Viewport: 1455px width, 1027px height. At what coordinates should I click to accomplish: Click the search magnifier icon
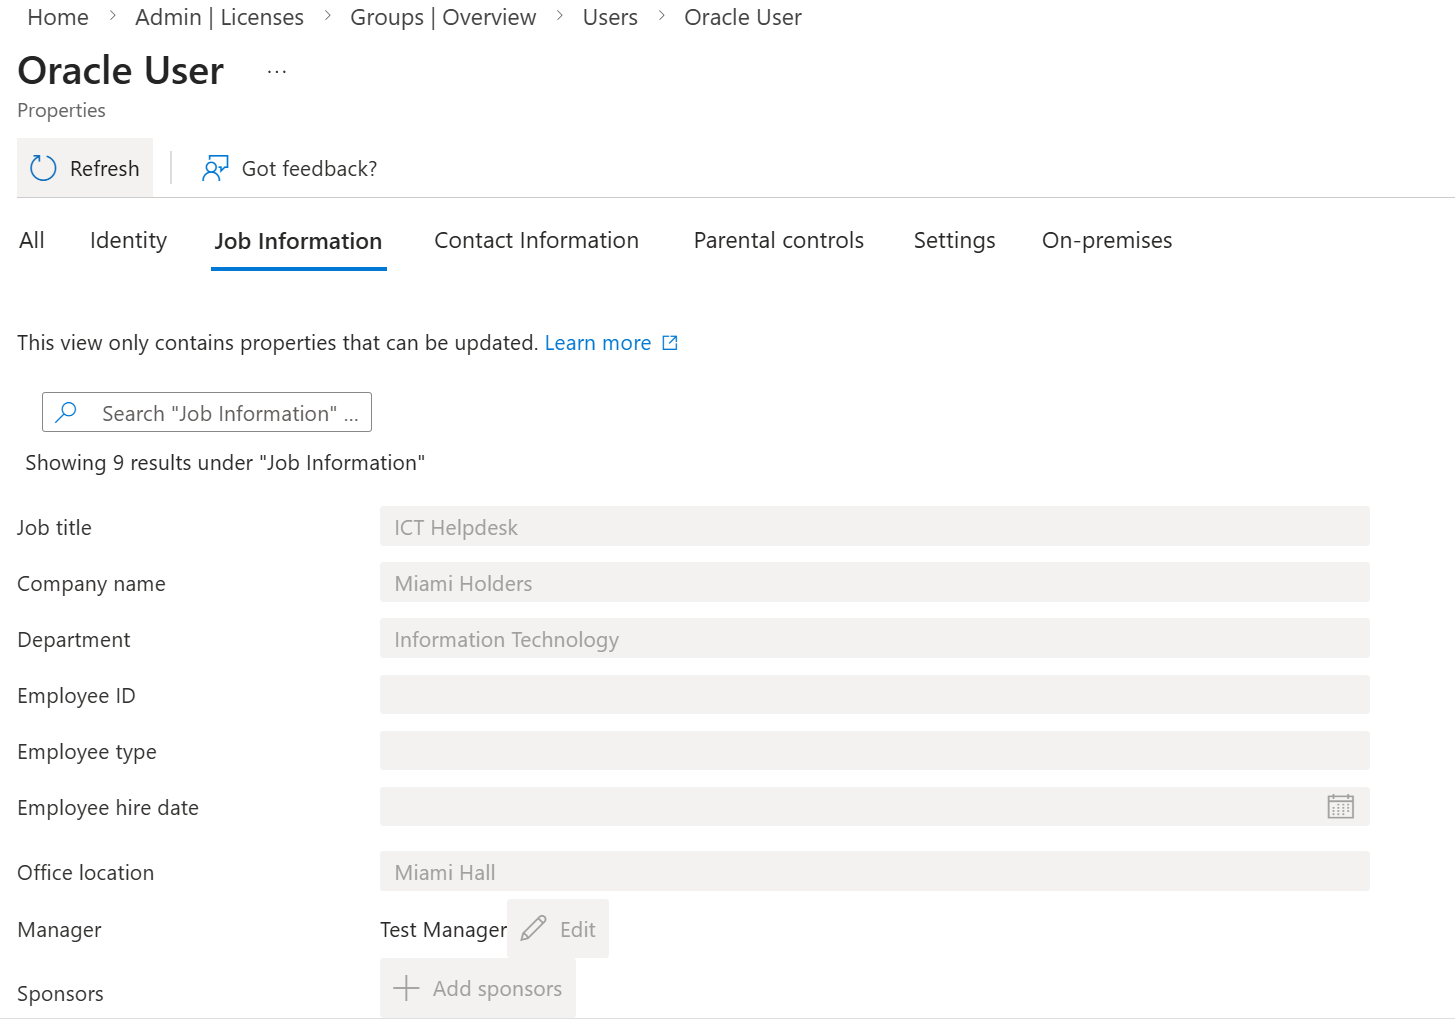[66, 412]
